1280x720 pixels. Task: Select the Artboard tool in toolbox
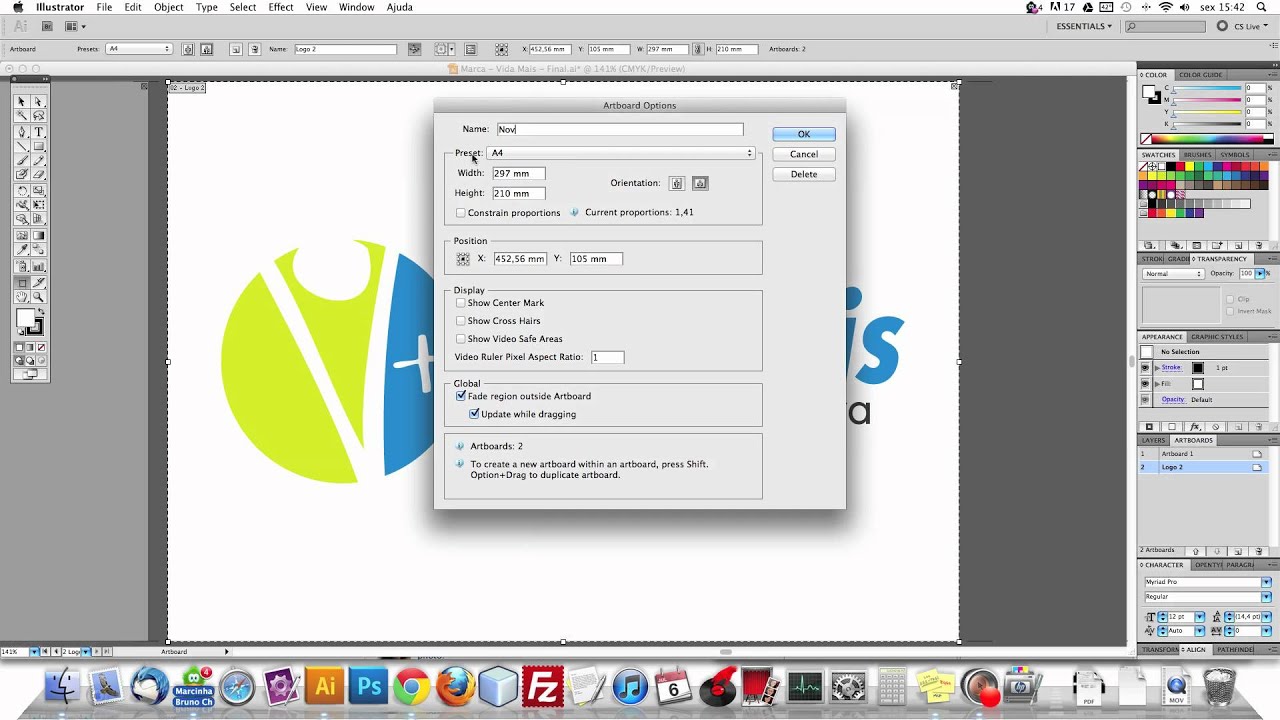tap(21, 282)
